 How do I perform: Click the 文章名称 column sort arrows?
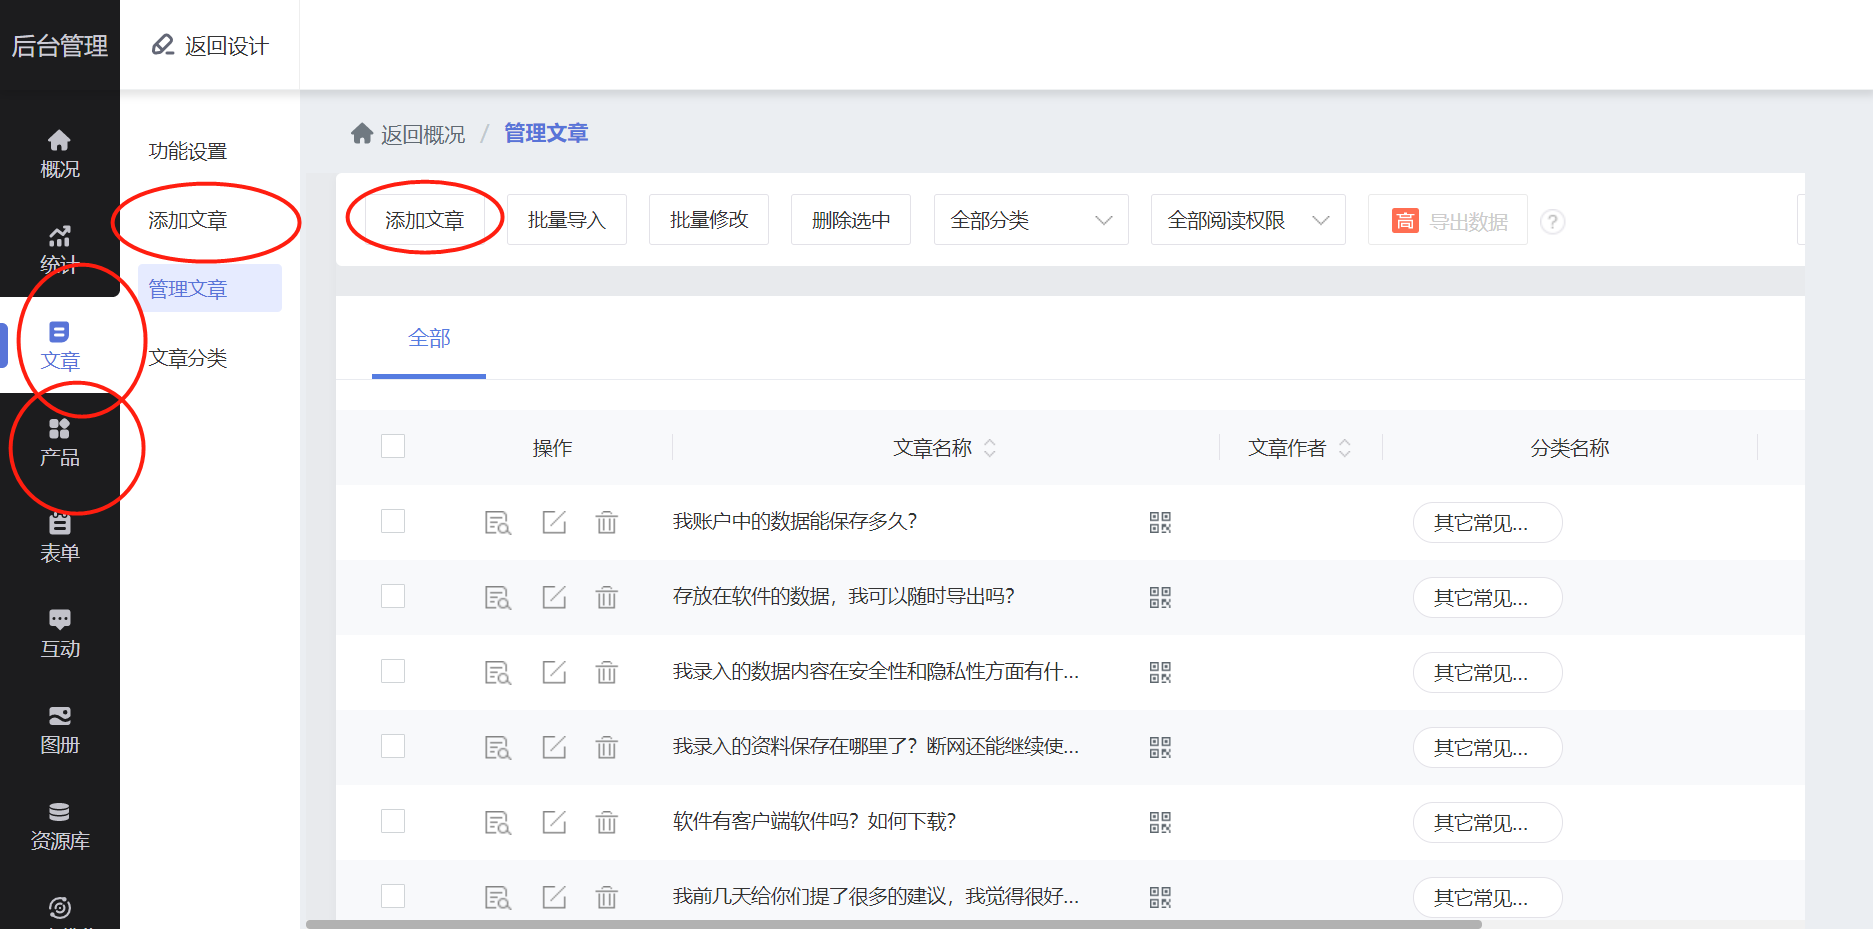990,448
